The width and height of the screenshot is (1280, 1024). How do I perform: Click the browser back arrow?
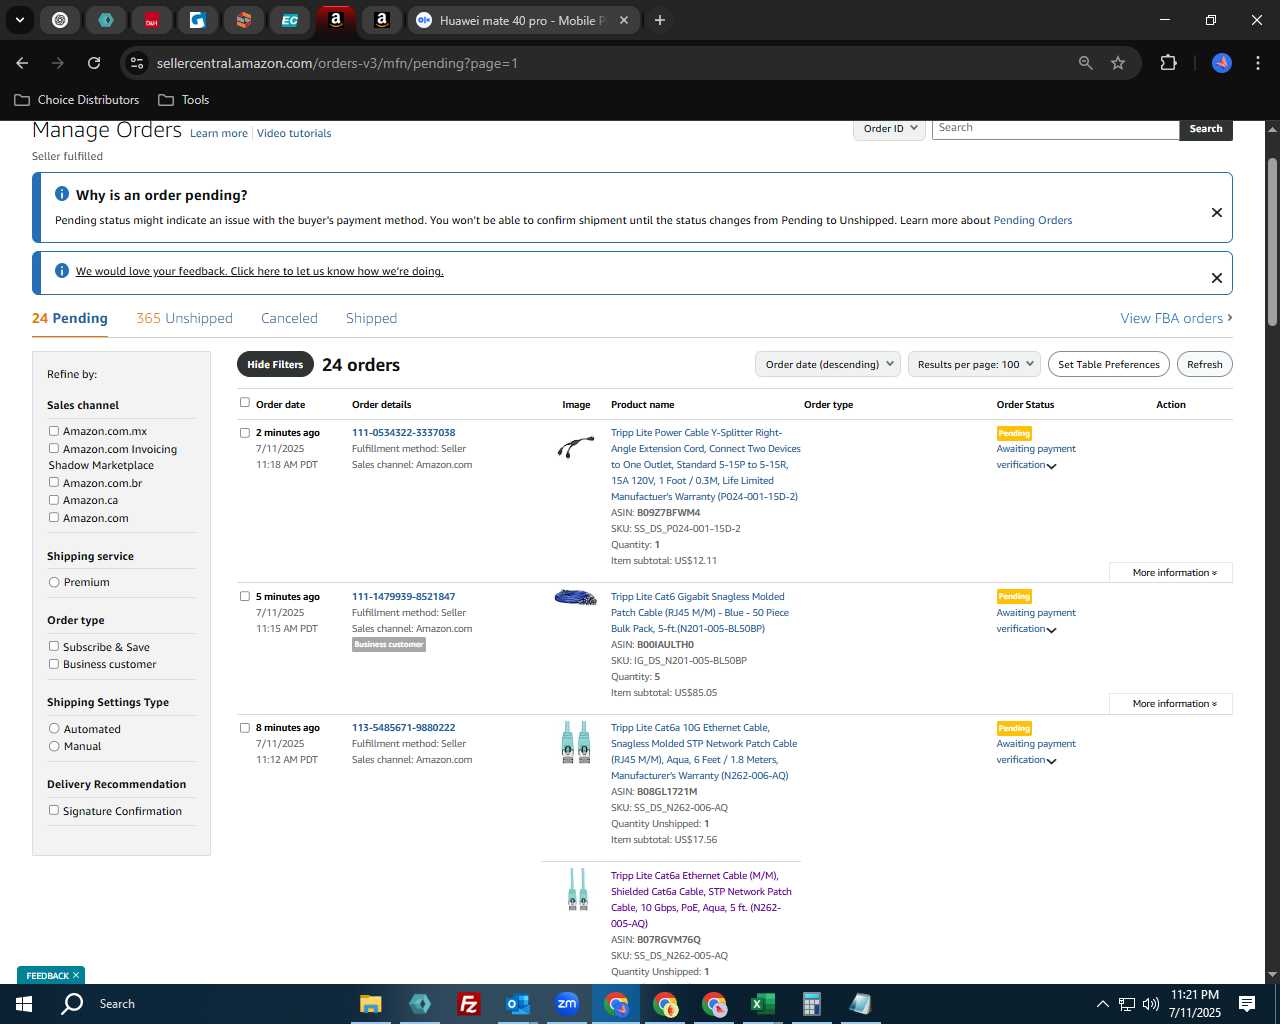pos(22,63)
